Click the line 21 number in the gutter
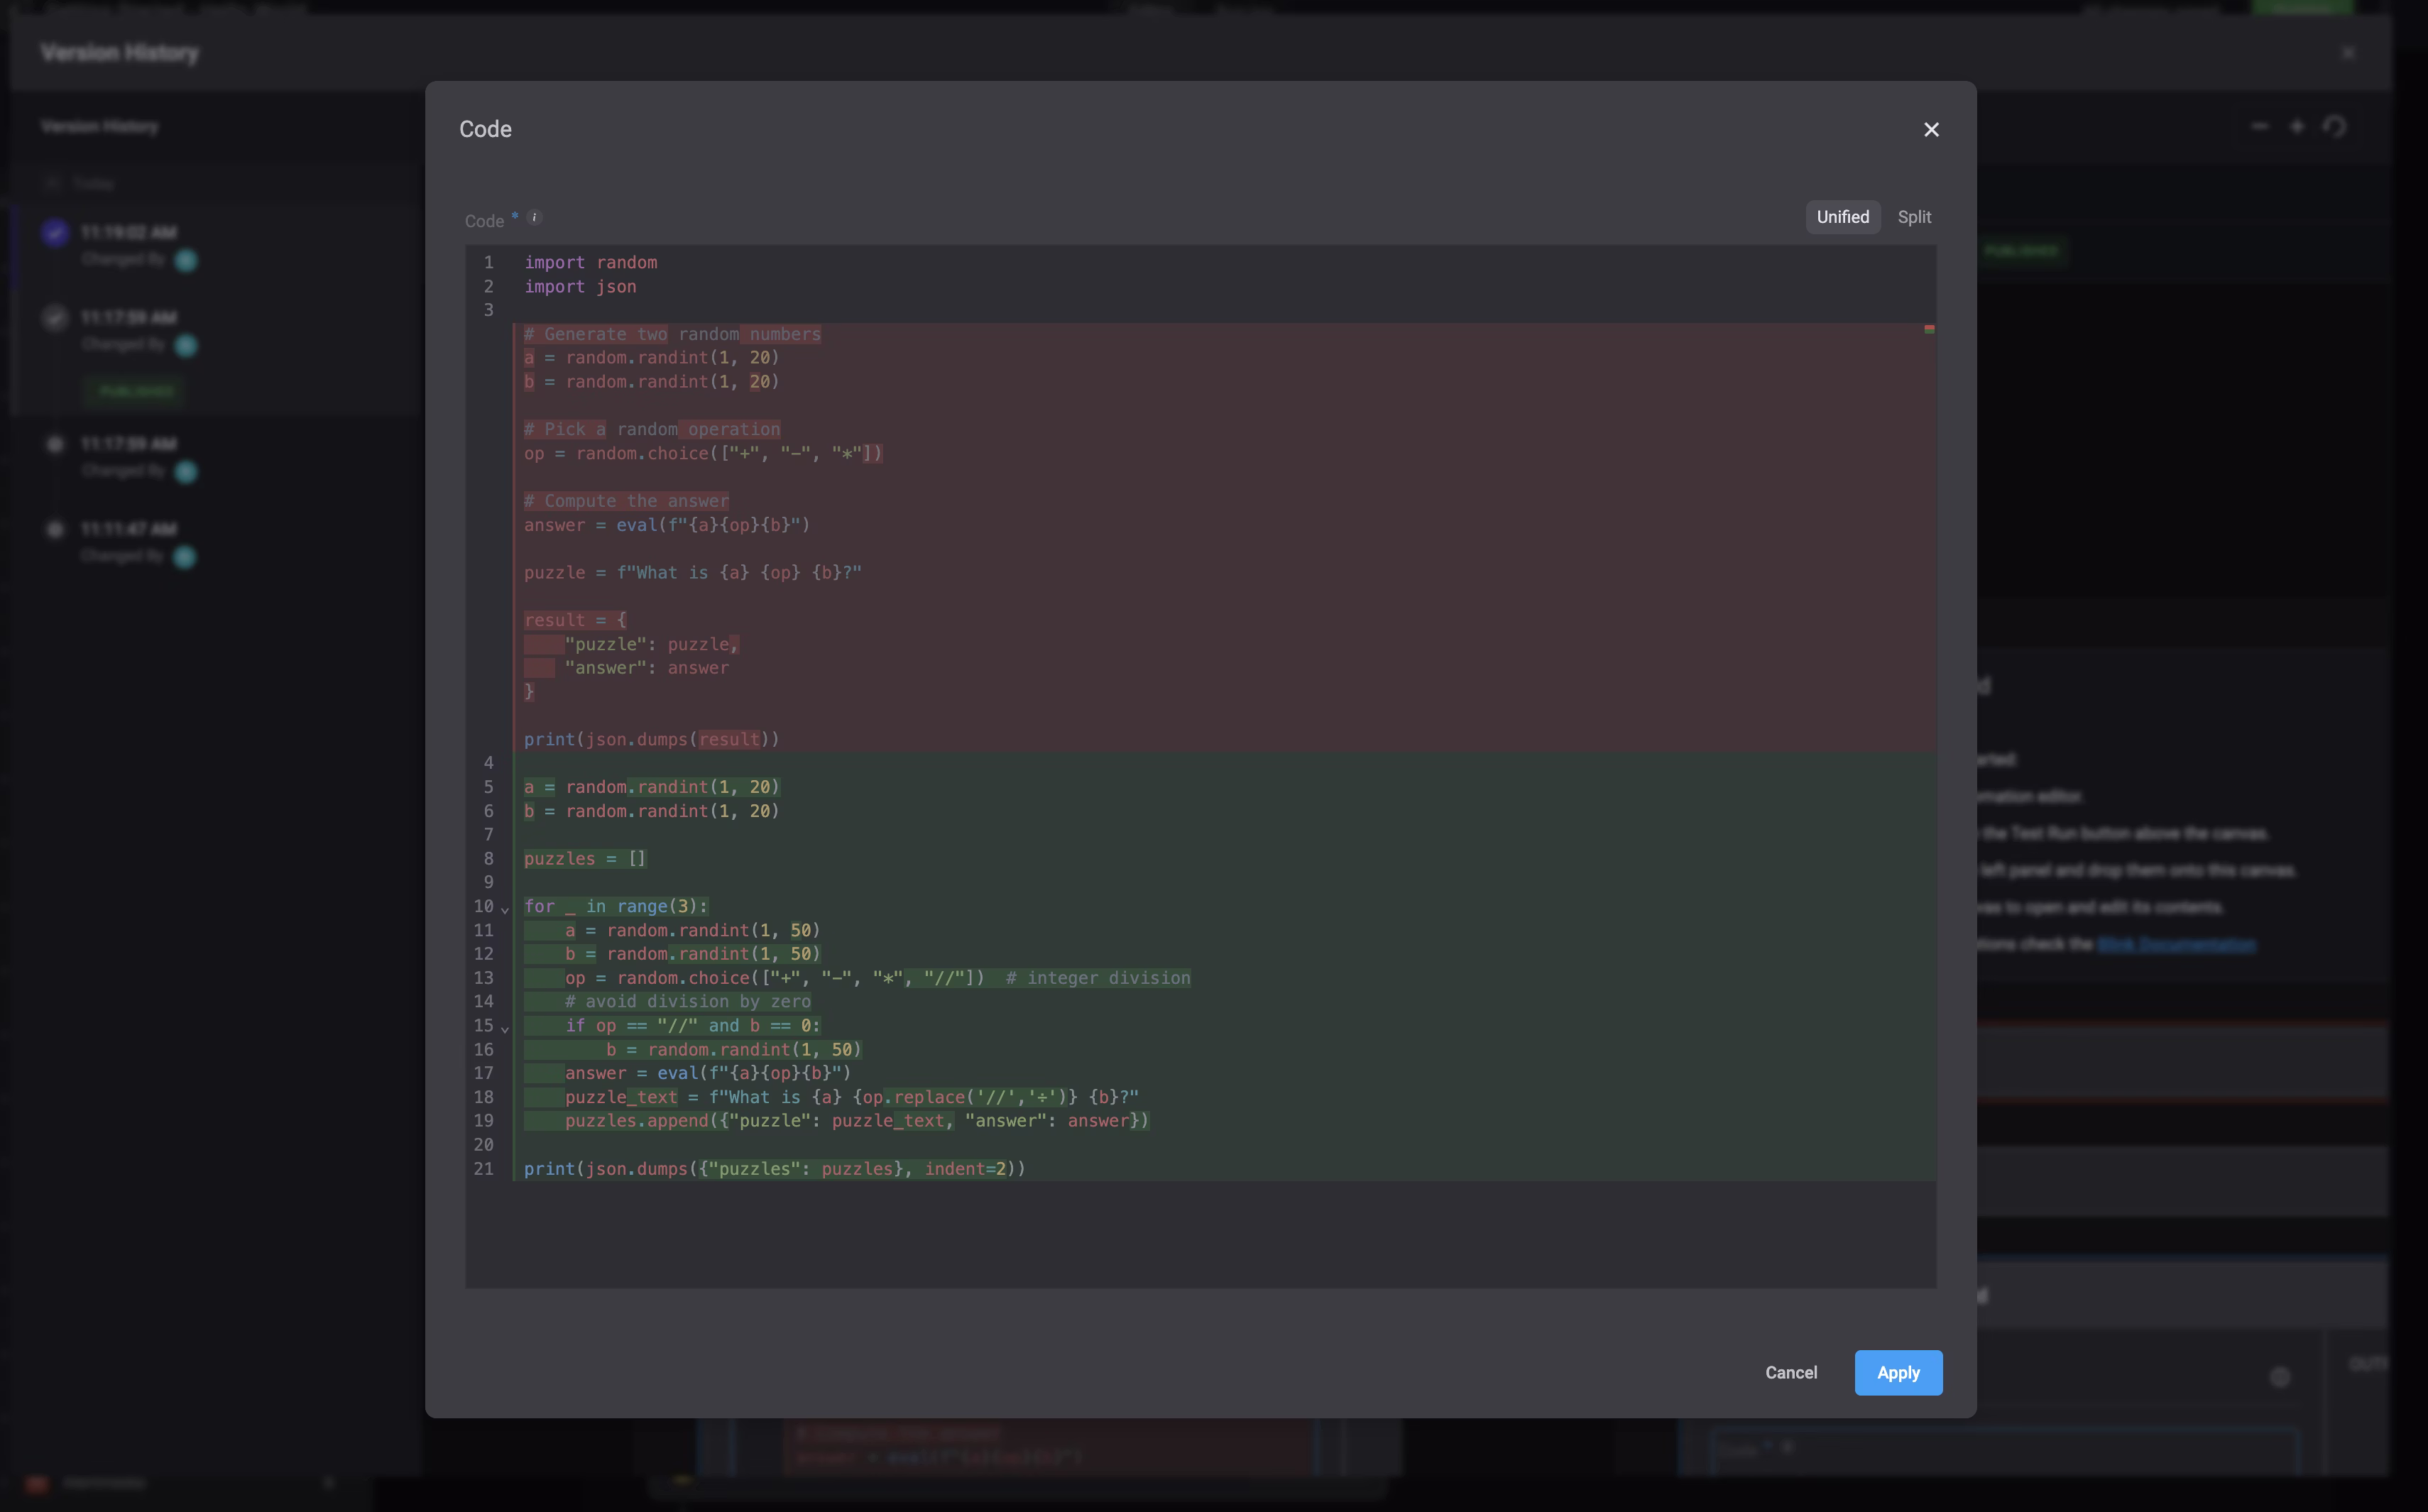The height and width of the screenshot is (1512, 2428). point(484,1168)
